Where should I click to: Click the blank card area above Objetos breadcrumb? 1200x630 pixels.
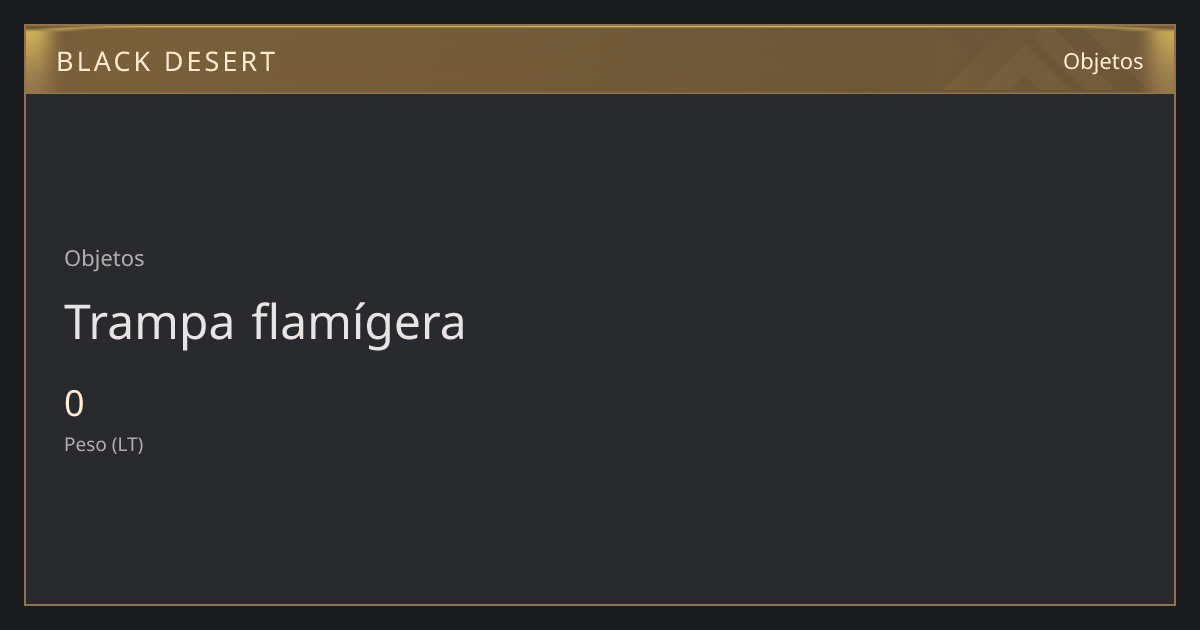(600, 168)
